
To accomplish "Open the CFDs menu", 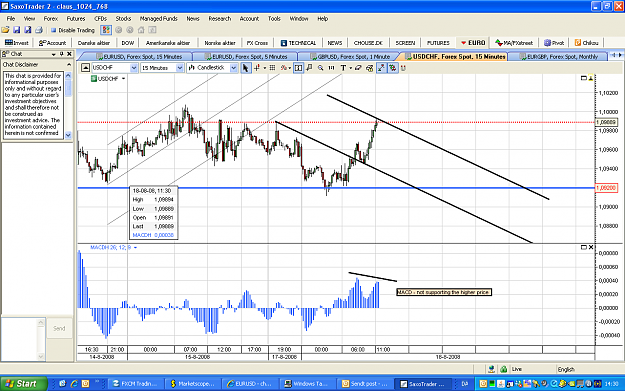I will coord(100,18).
